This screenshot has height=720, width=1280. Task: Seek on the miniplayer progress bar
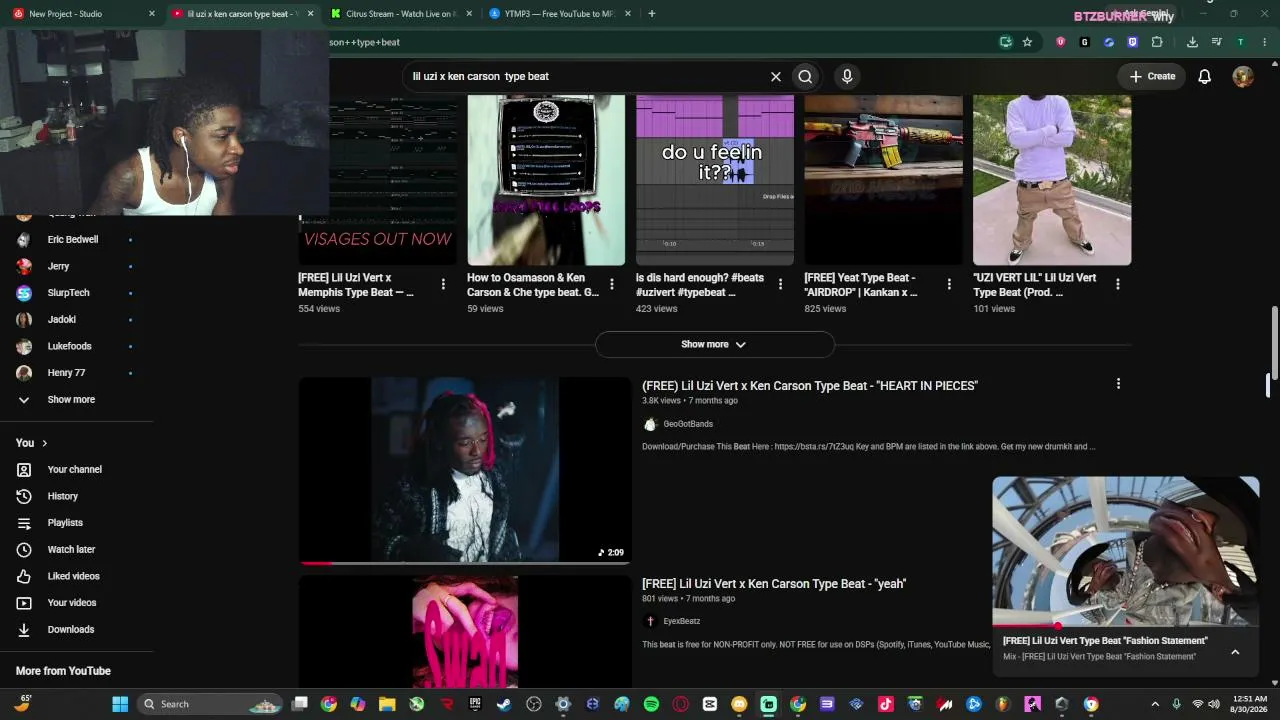1126,626
